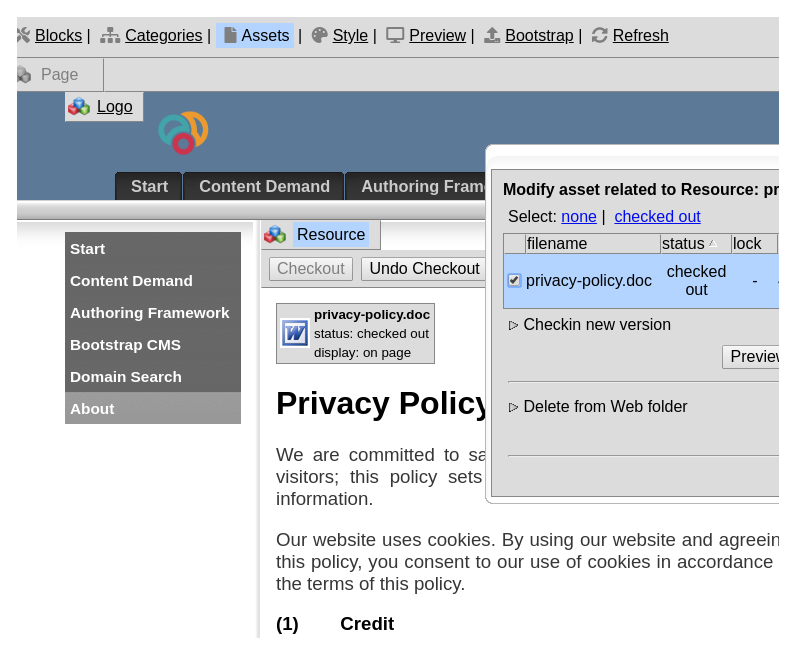Click the Categories hierarchy icon

click(110, 35)
